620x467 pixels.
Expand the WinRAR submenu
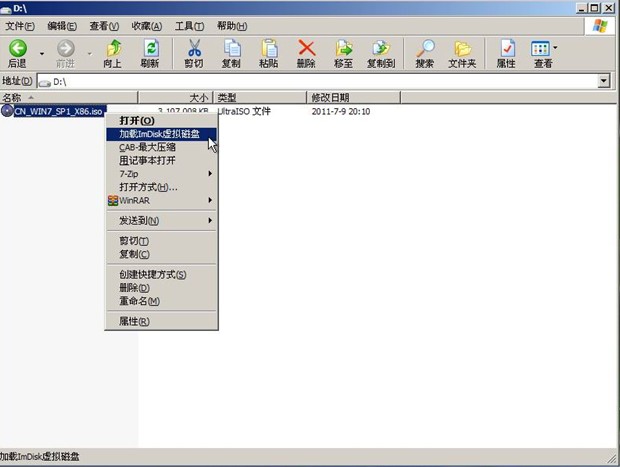click(210, 200)
